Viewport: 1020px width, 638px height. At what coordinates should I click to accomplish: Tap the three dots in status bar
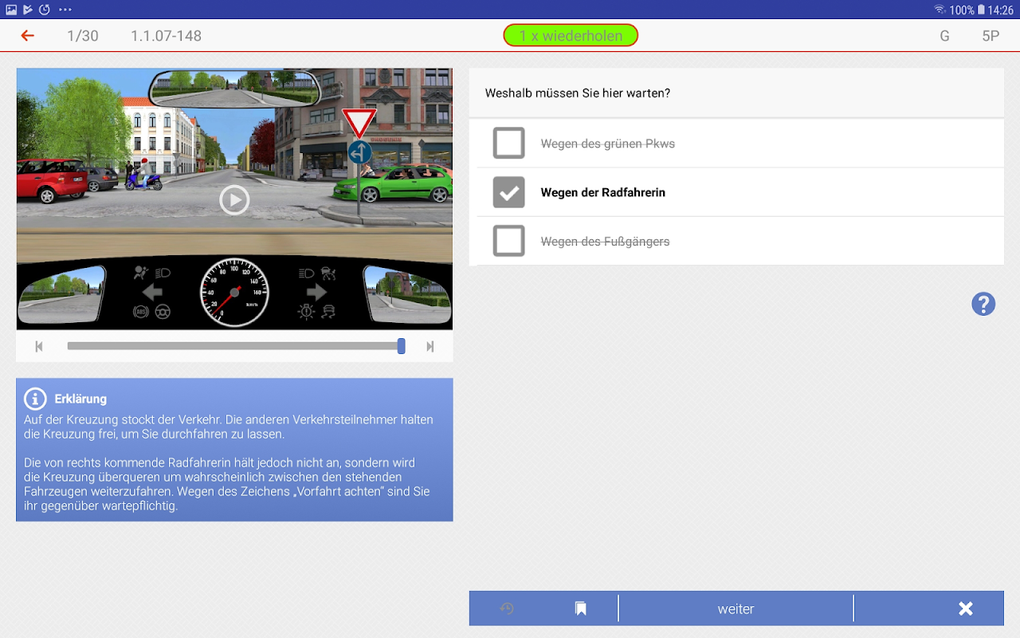coord(65,10)
